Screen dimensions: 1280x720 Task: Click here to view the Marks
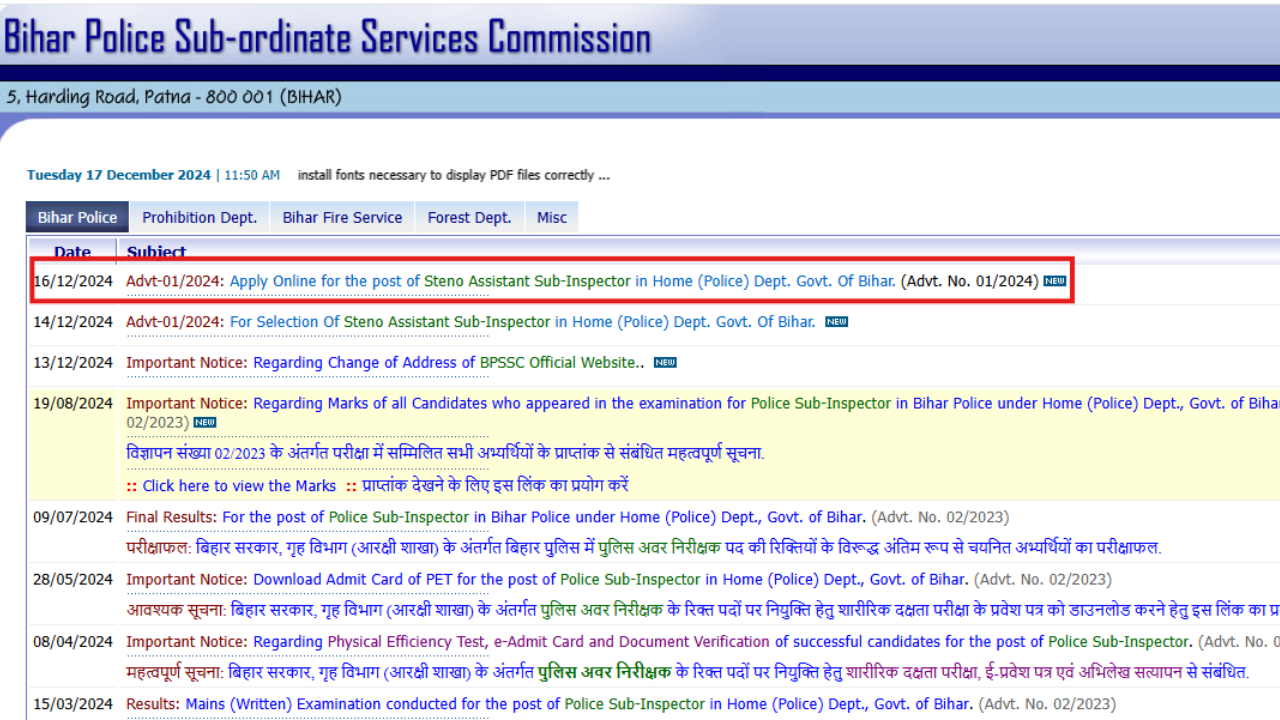(x=239, y=486)
